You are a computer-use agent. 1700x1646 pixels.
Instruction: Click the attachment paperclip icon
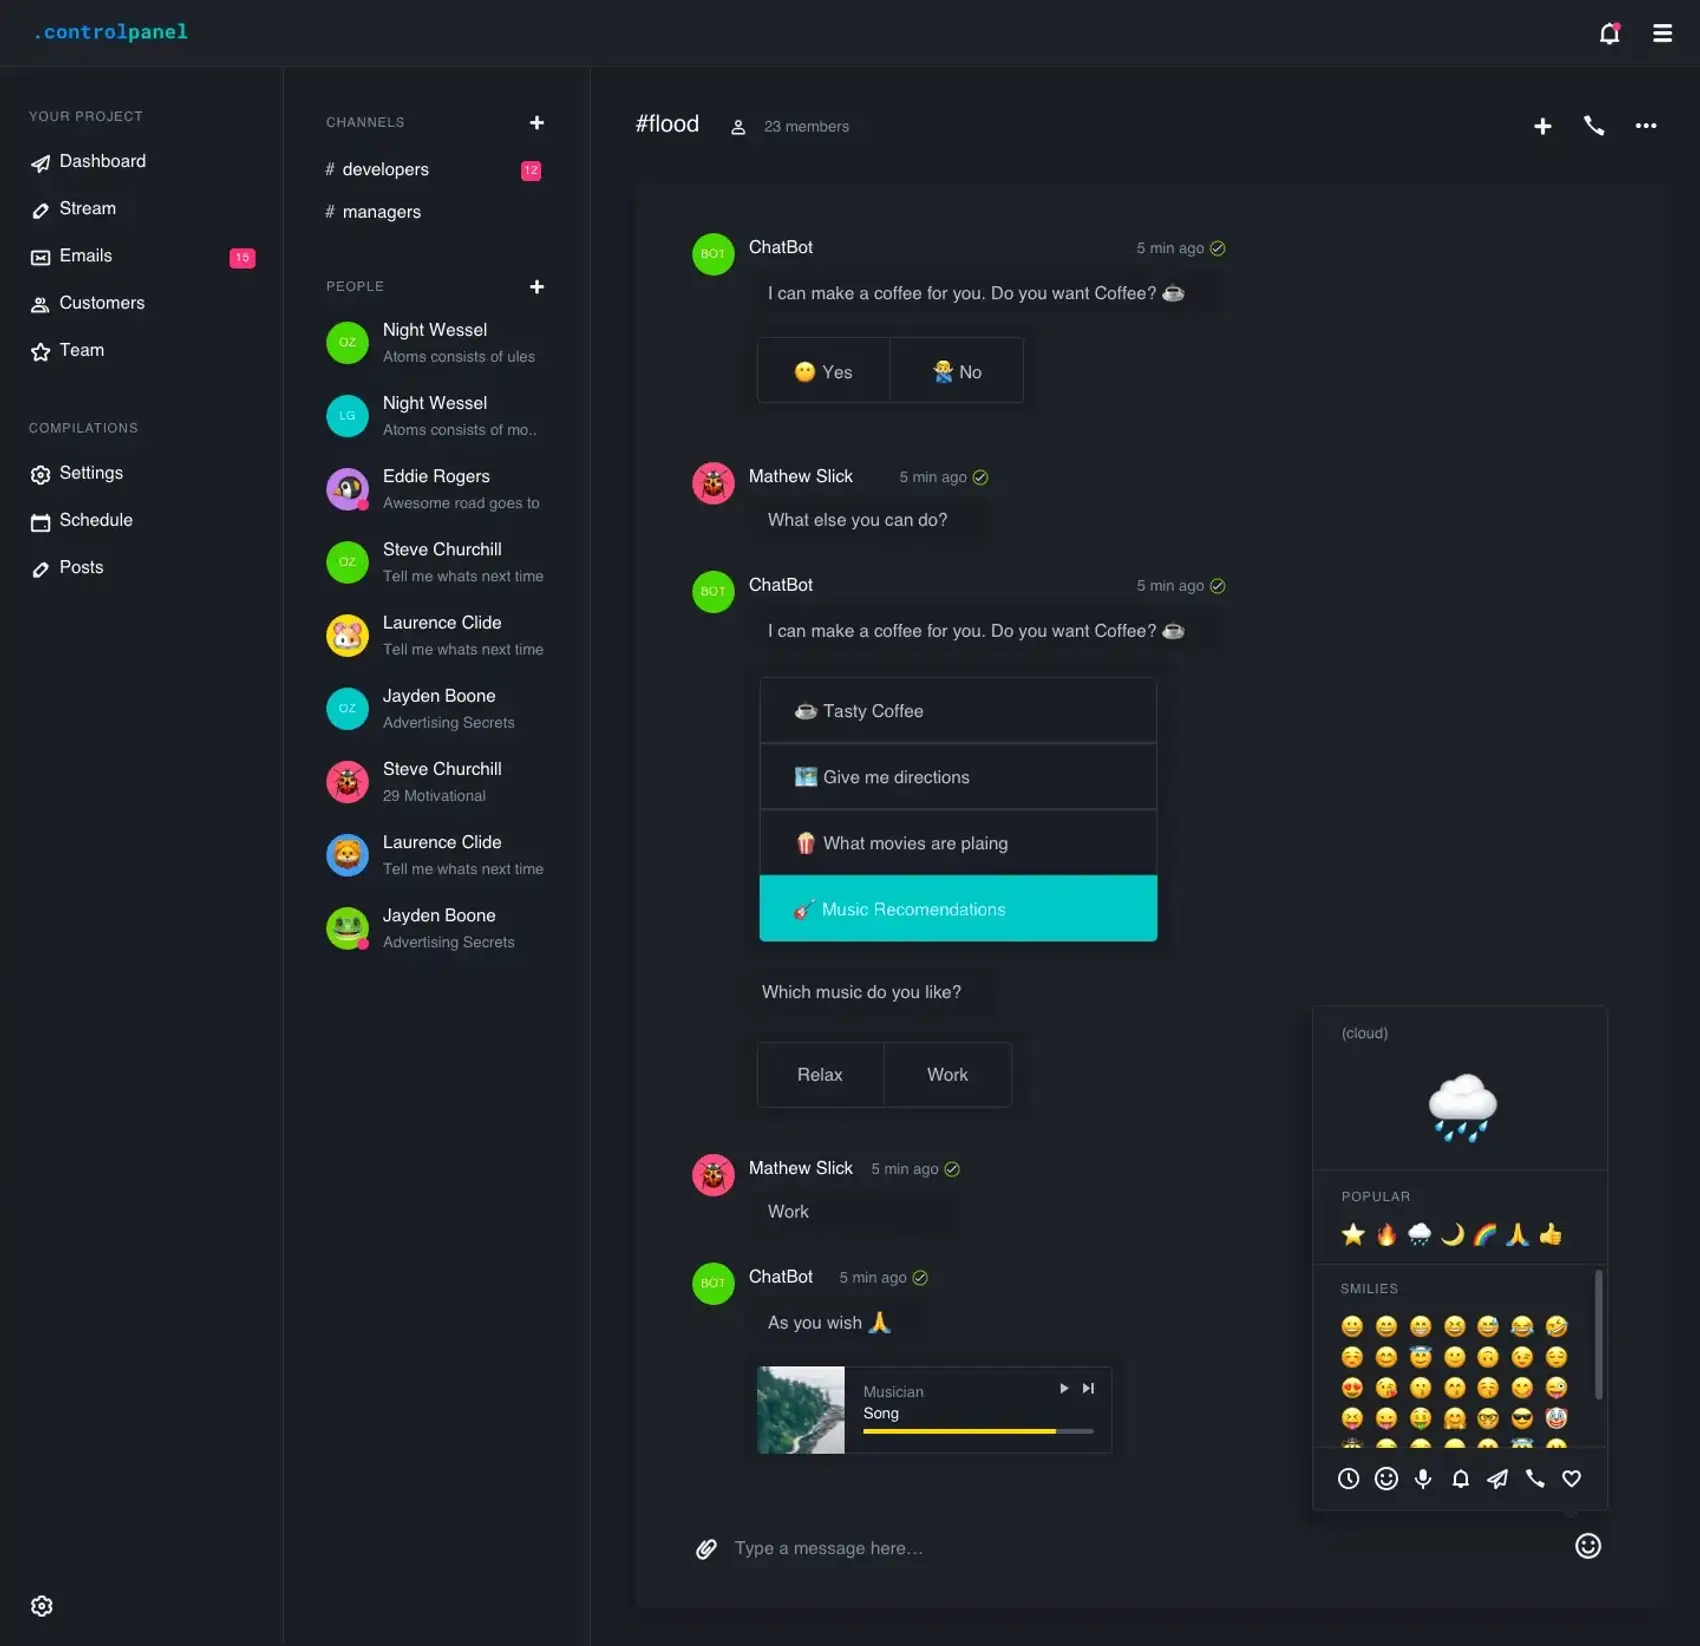coord(706,1548)
